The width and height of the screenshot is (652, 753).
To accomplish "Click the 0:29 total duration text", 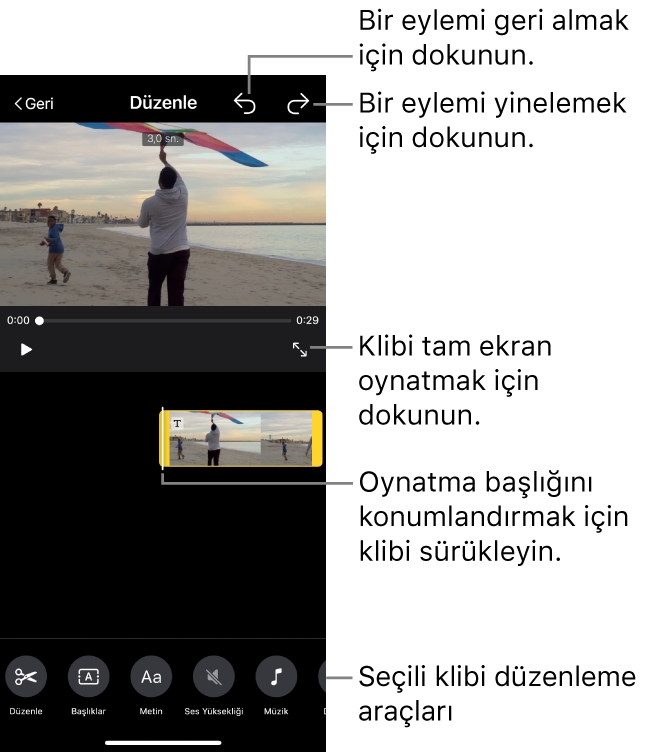I will [x=307, y=320].
